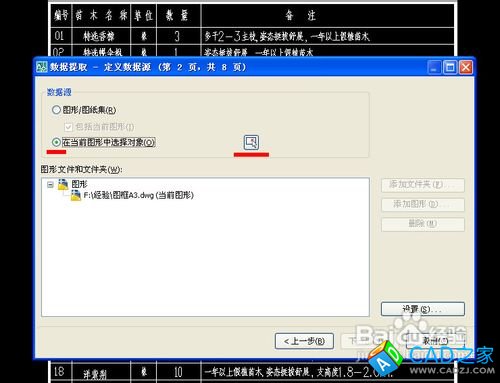Click the 特选香樟 cell in the drawing table
Screen dimensions: 500x383
point(101,36)
